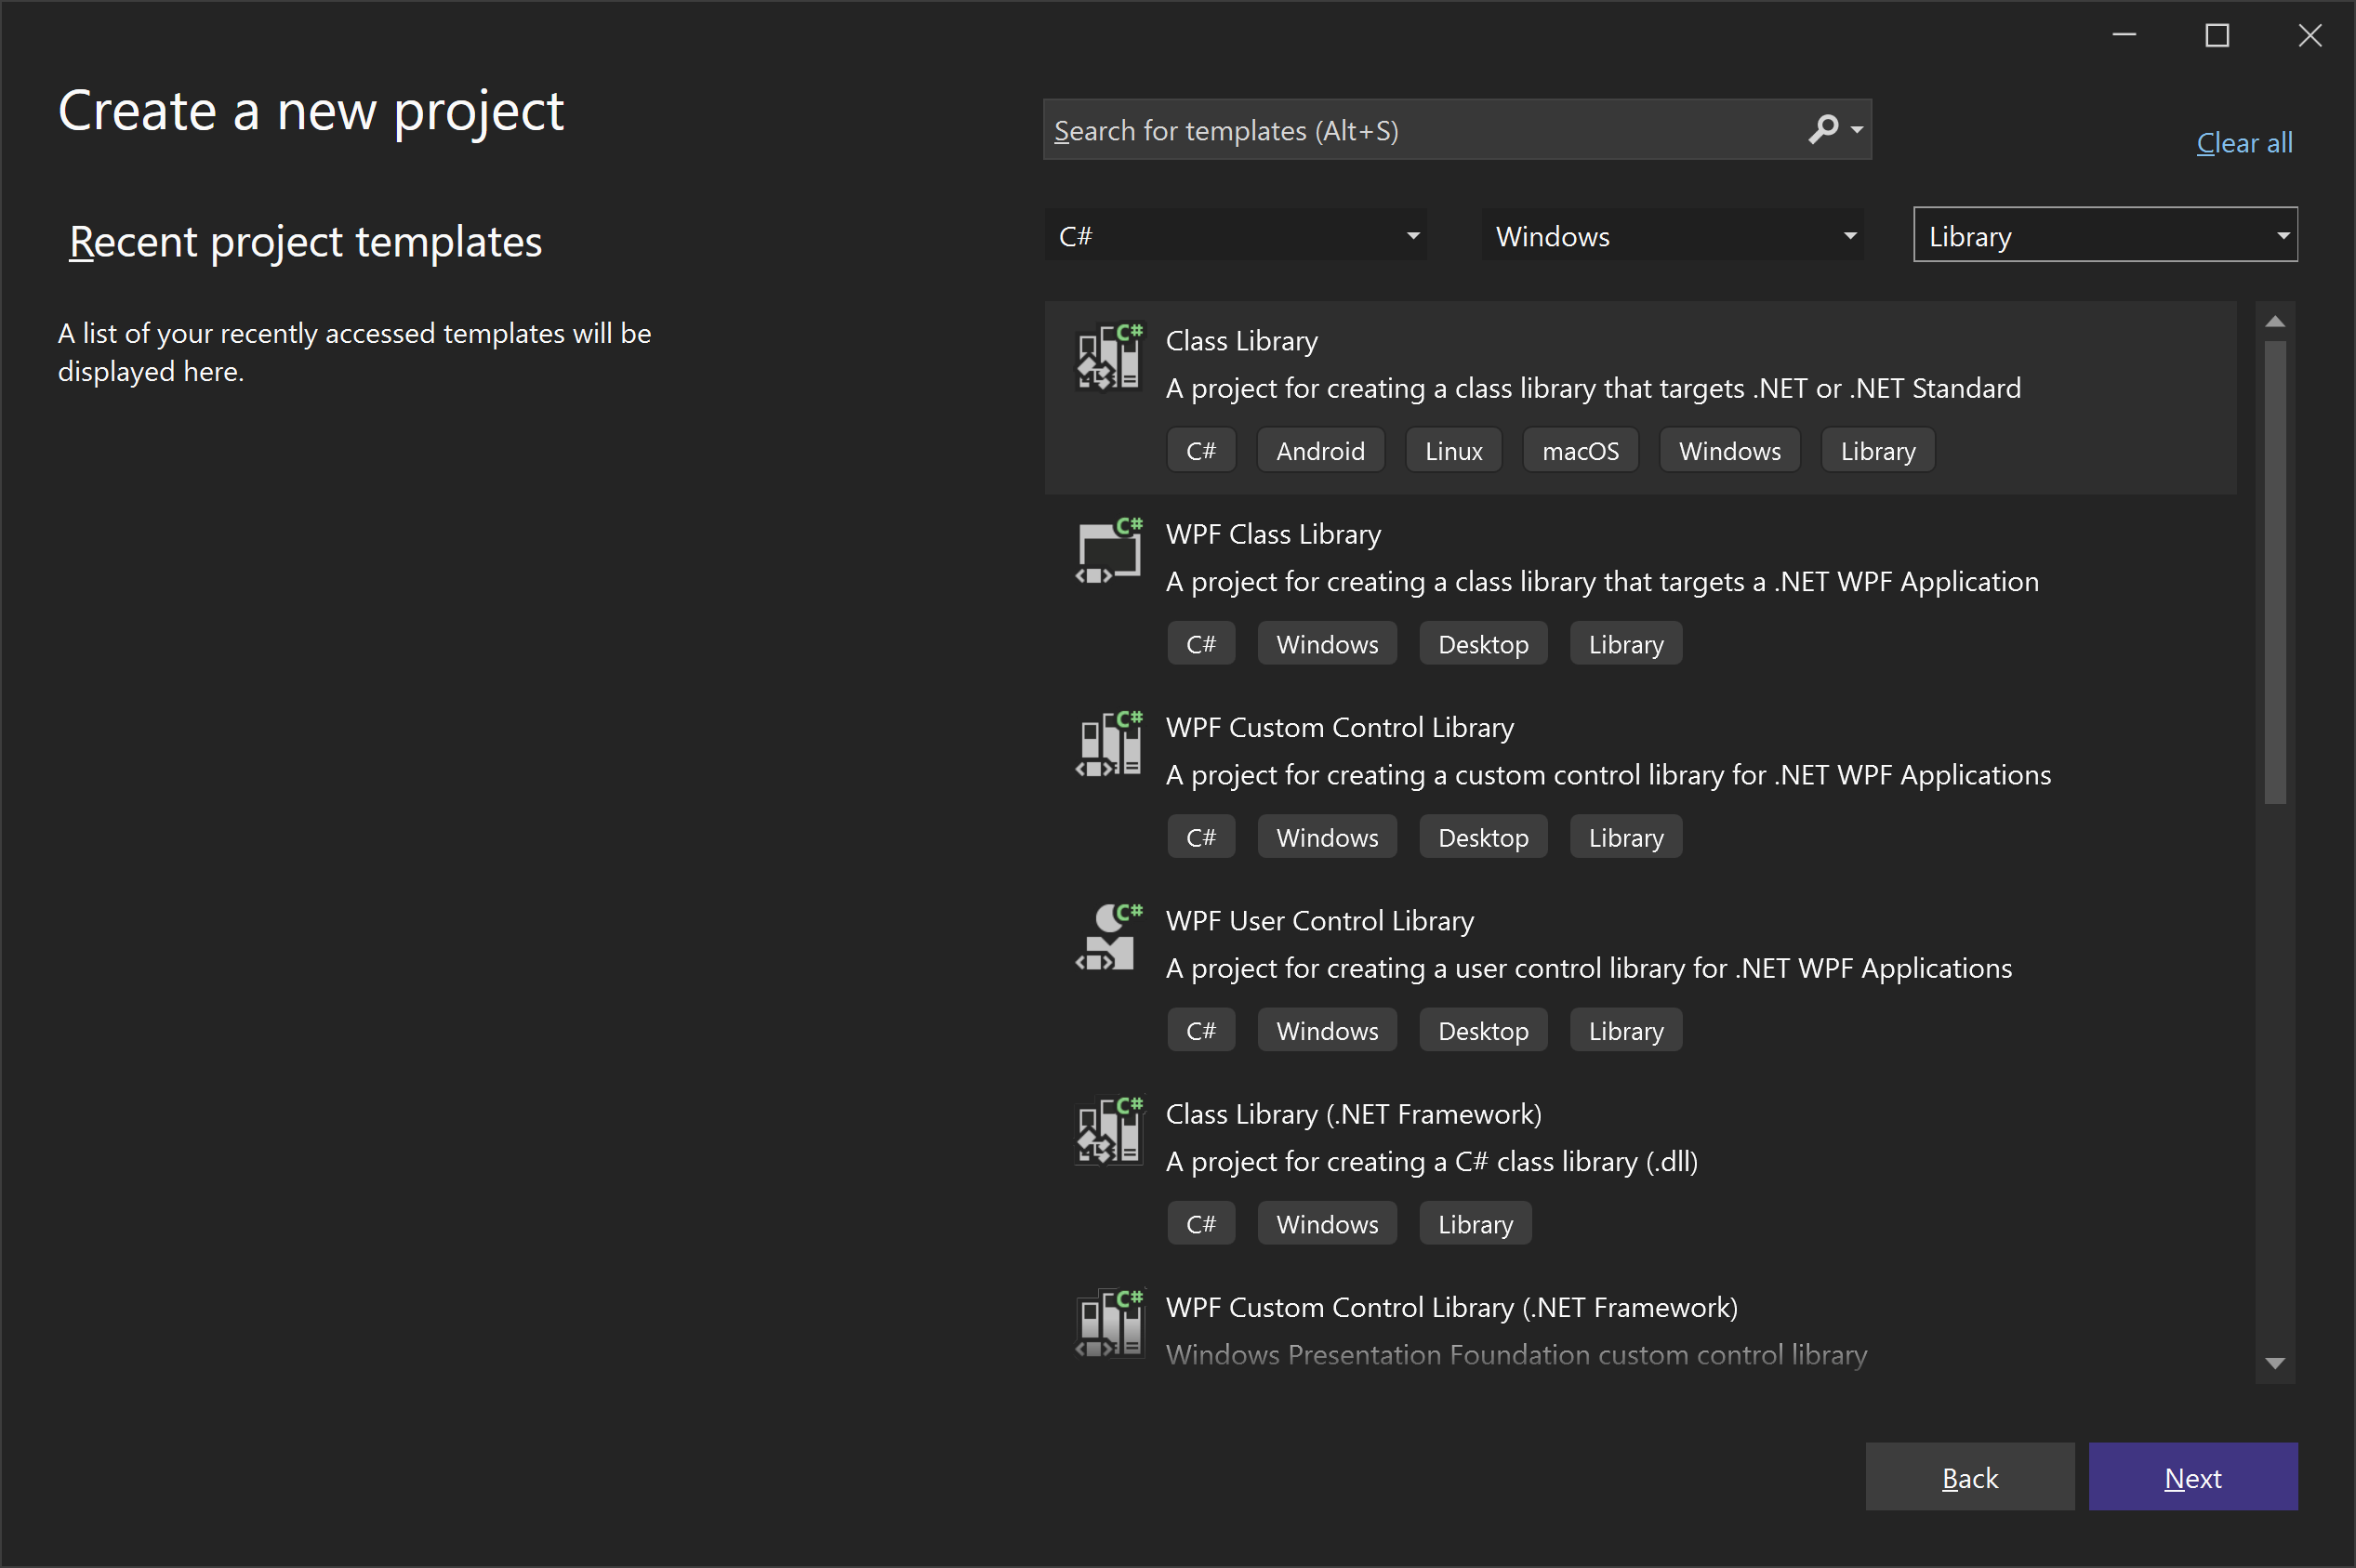The height and width of the screenshot is (1568, 2356).
Task: Click the template list scroll down arrow
Action: pyautogui.click(x=2275, y=1363)
